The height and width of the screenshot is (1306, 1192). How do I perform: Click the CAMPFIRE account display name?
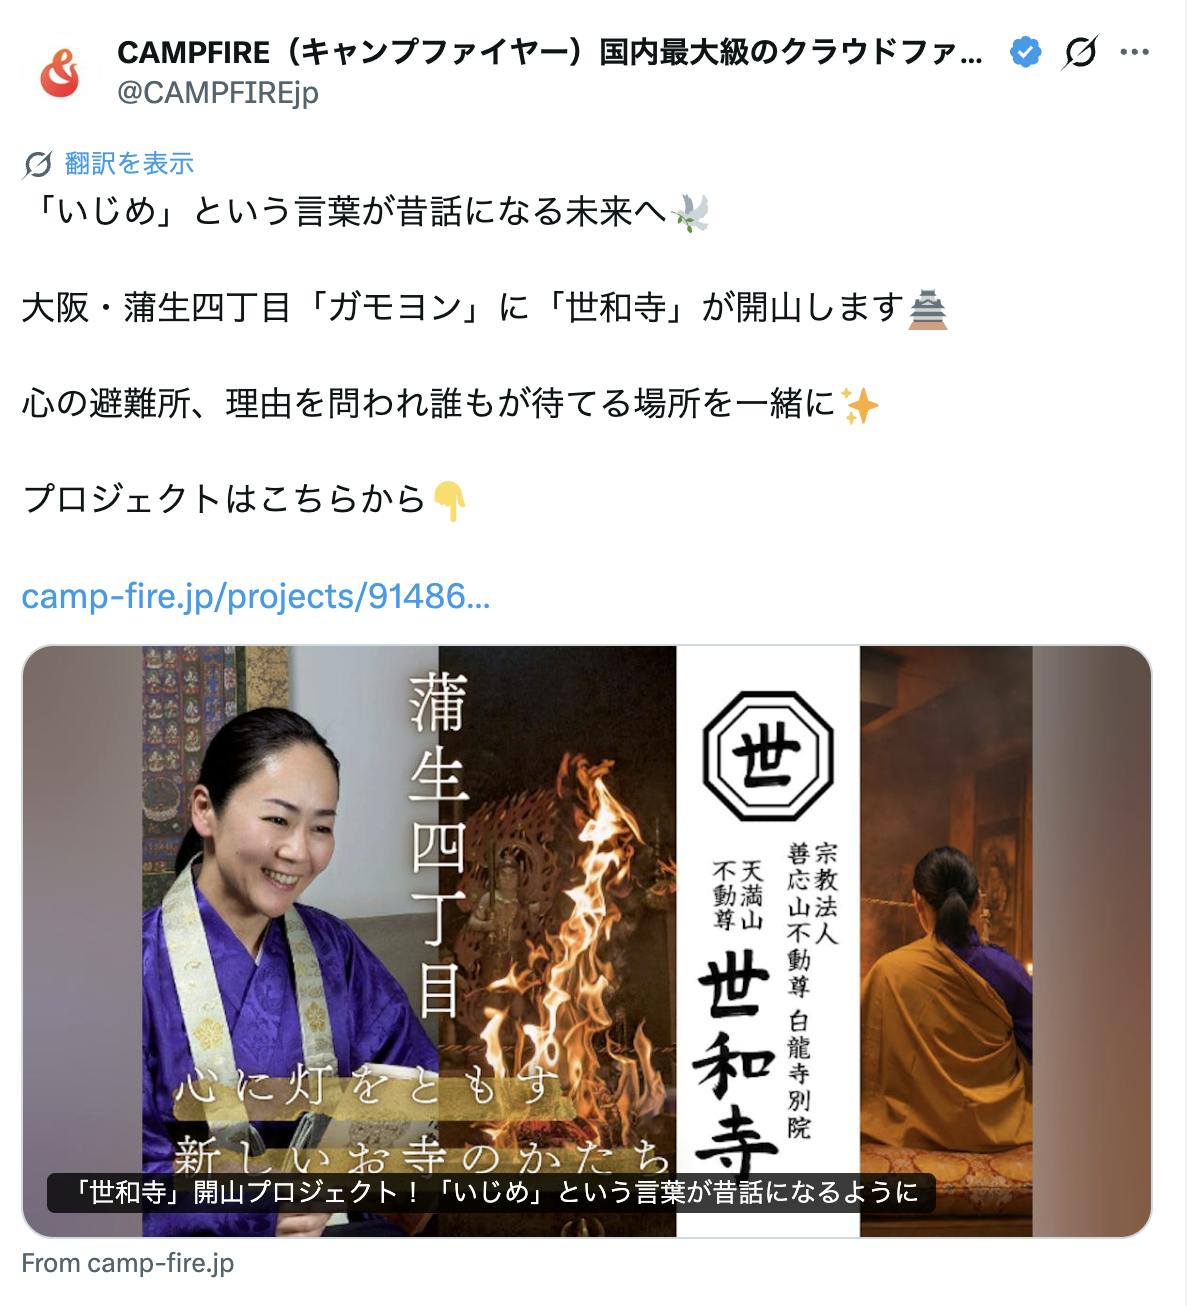click(x=550, y=51)
